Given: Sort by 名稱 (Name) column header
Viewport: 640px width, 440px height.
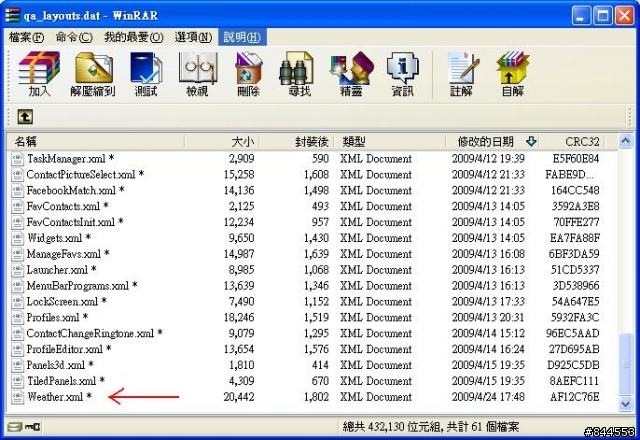Looking at the screenshot, I should pos(96,142).
